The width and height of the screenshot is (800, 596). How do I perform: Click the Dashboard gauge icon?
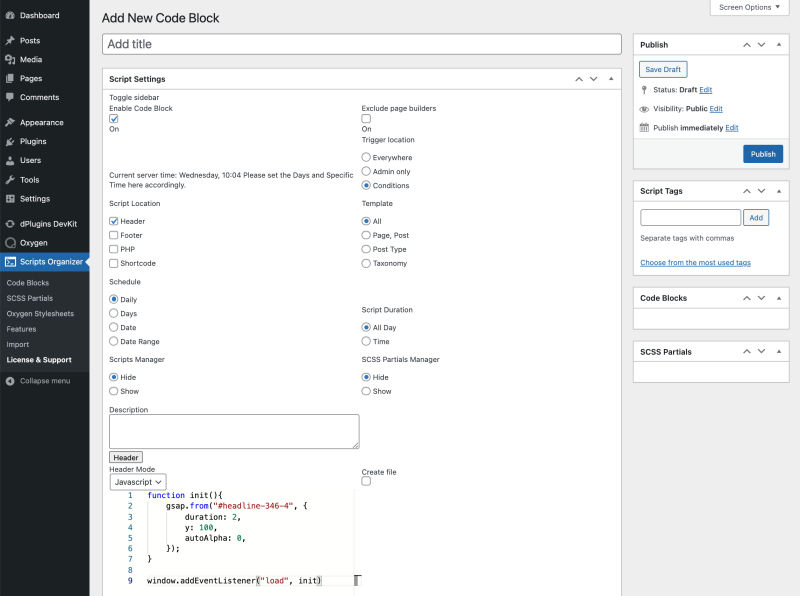click(x=10, y=15)
